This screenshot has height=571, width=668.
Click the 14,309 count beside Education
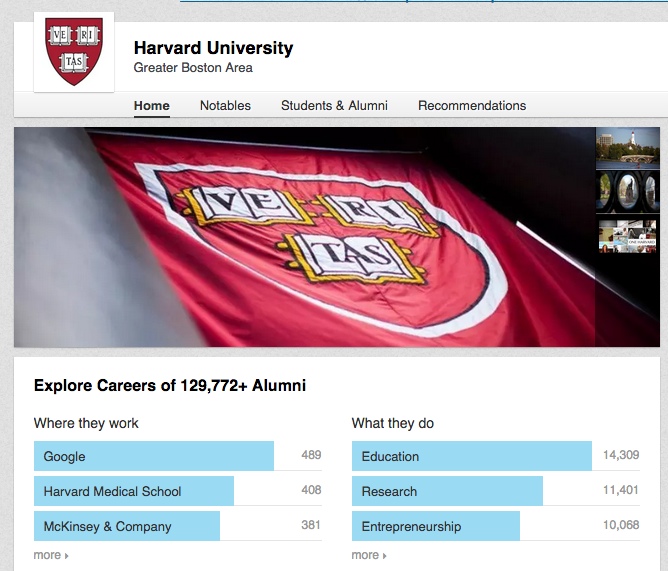point(620,456)
